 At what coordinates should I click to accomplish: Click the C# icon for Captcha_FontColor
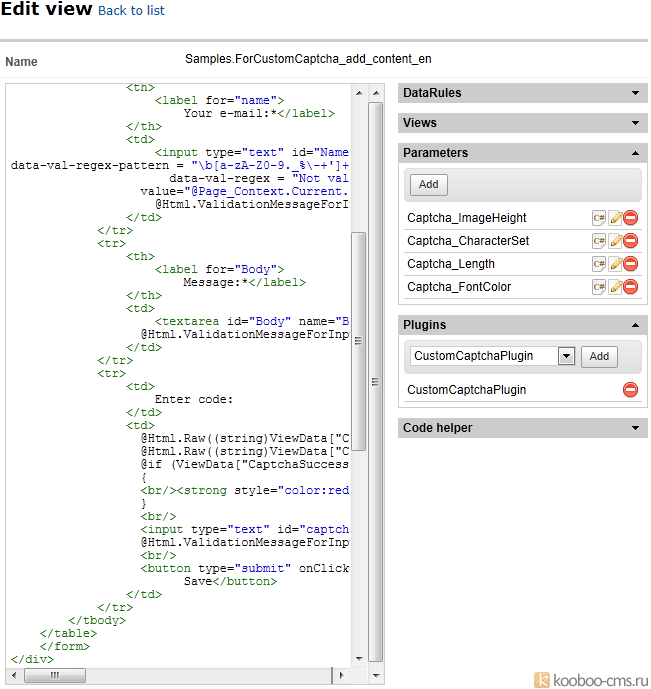point(598,287)
